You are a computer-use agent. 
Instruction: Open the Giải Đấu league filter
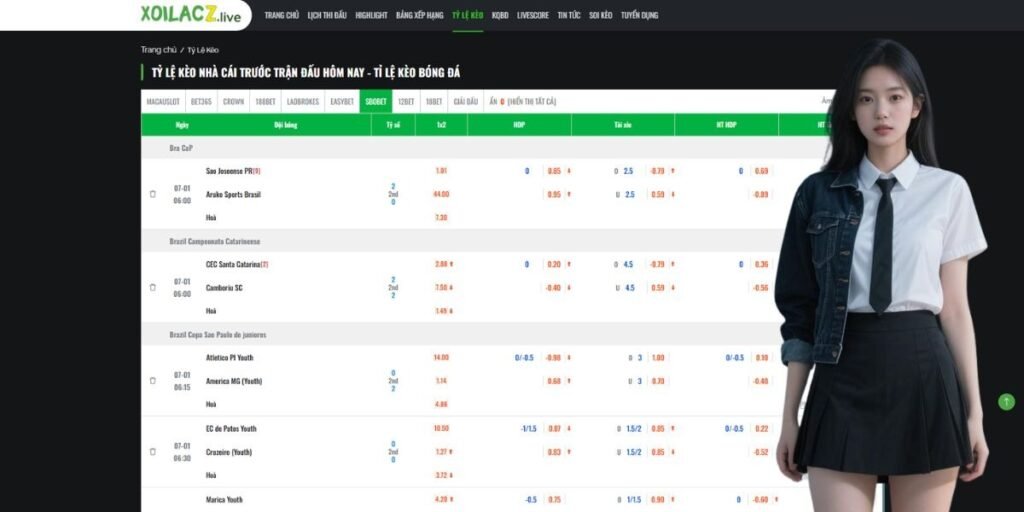[x=466, y=101]
